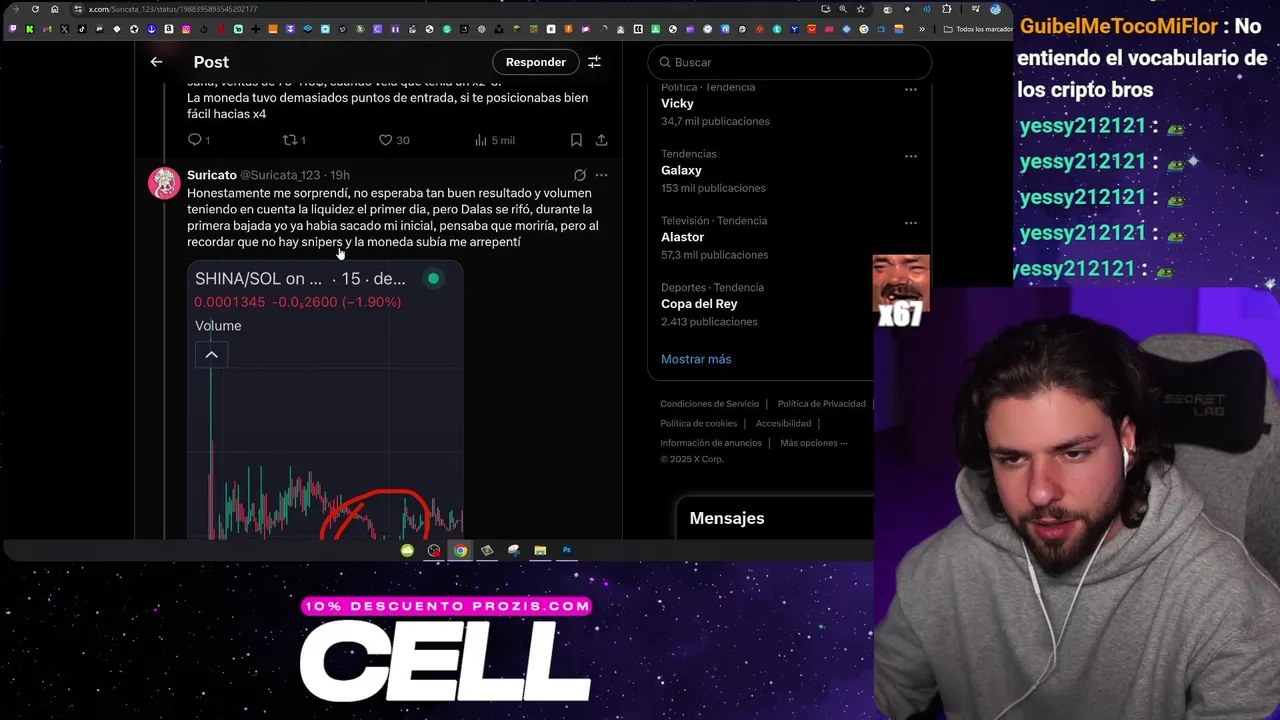Click site info icon left of URL

click(78, 9)
